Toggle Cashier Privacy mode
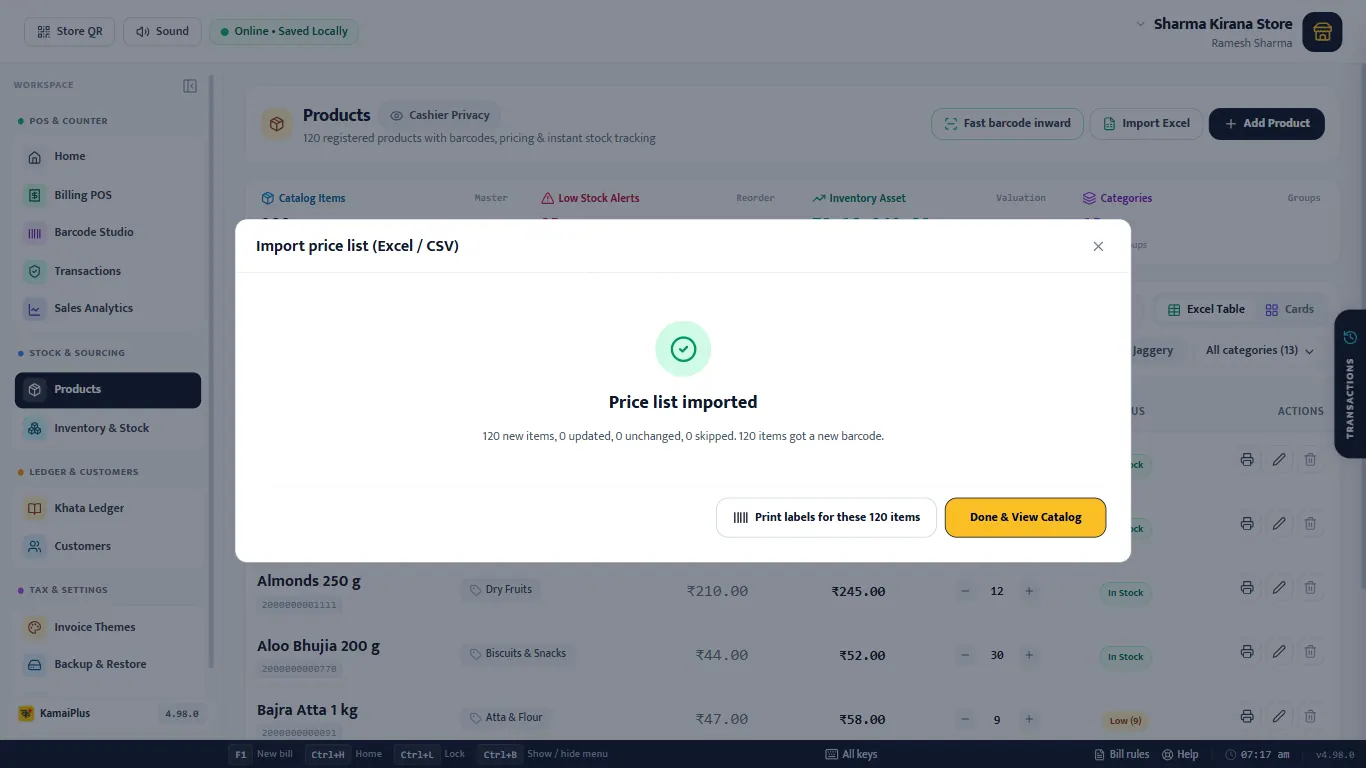Screen dimensions: 1366x768 point(440,115)
